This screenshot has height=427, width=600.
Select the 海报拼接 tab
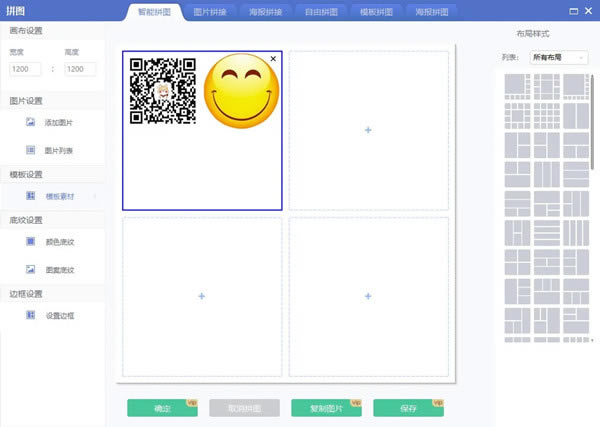(x=266, y=12)
